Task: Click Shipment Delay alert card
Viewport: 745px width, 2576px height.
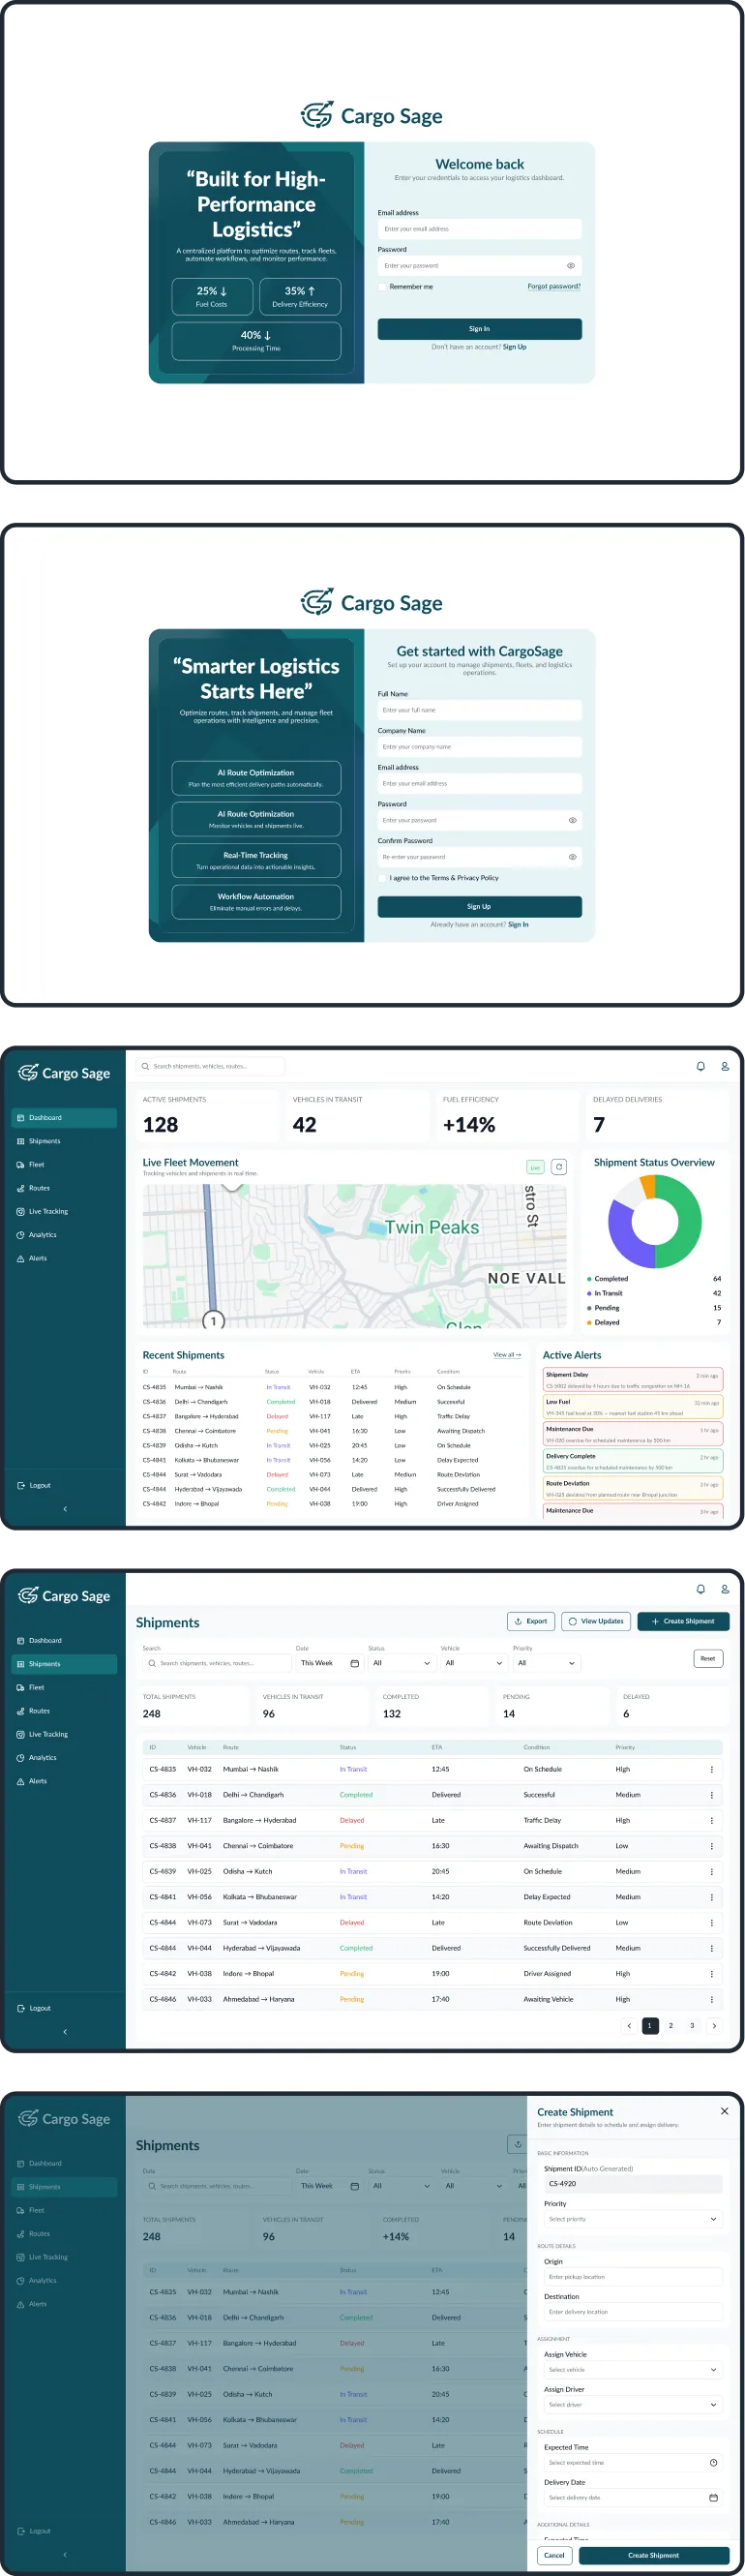Action: [632, 1380]
